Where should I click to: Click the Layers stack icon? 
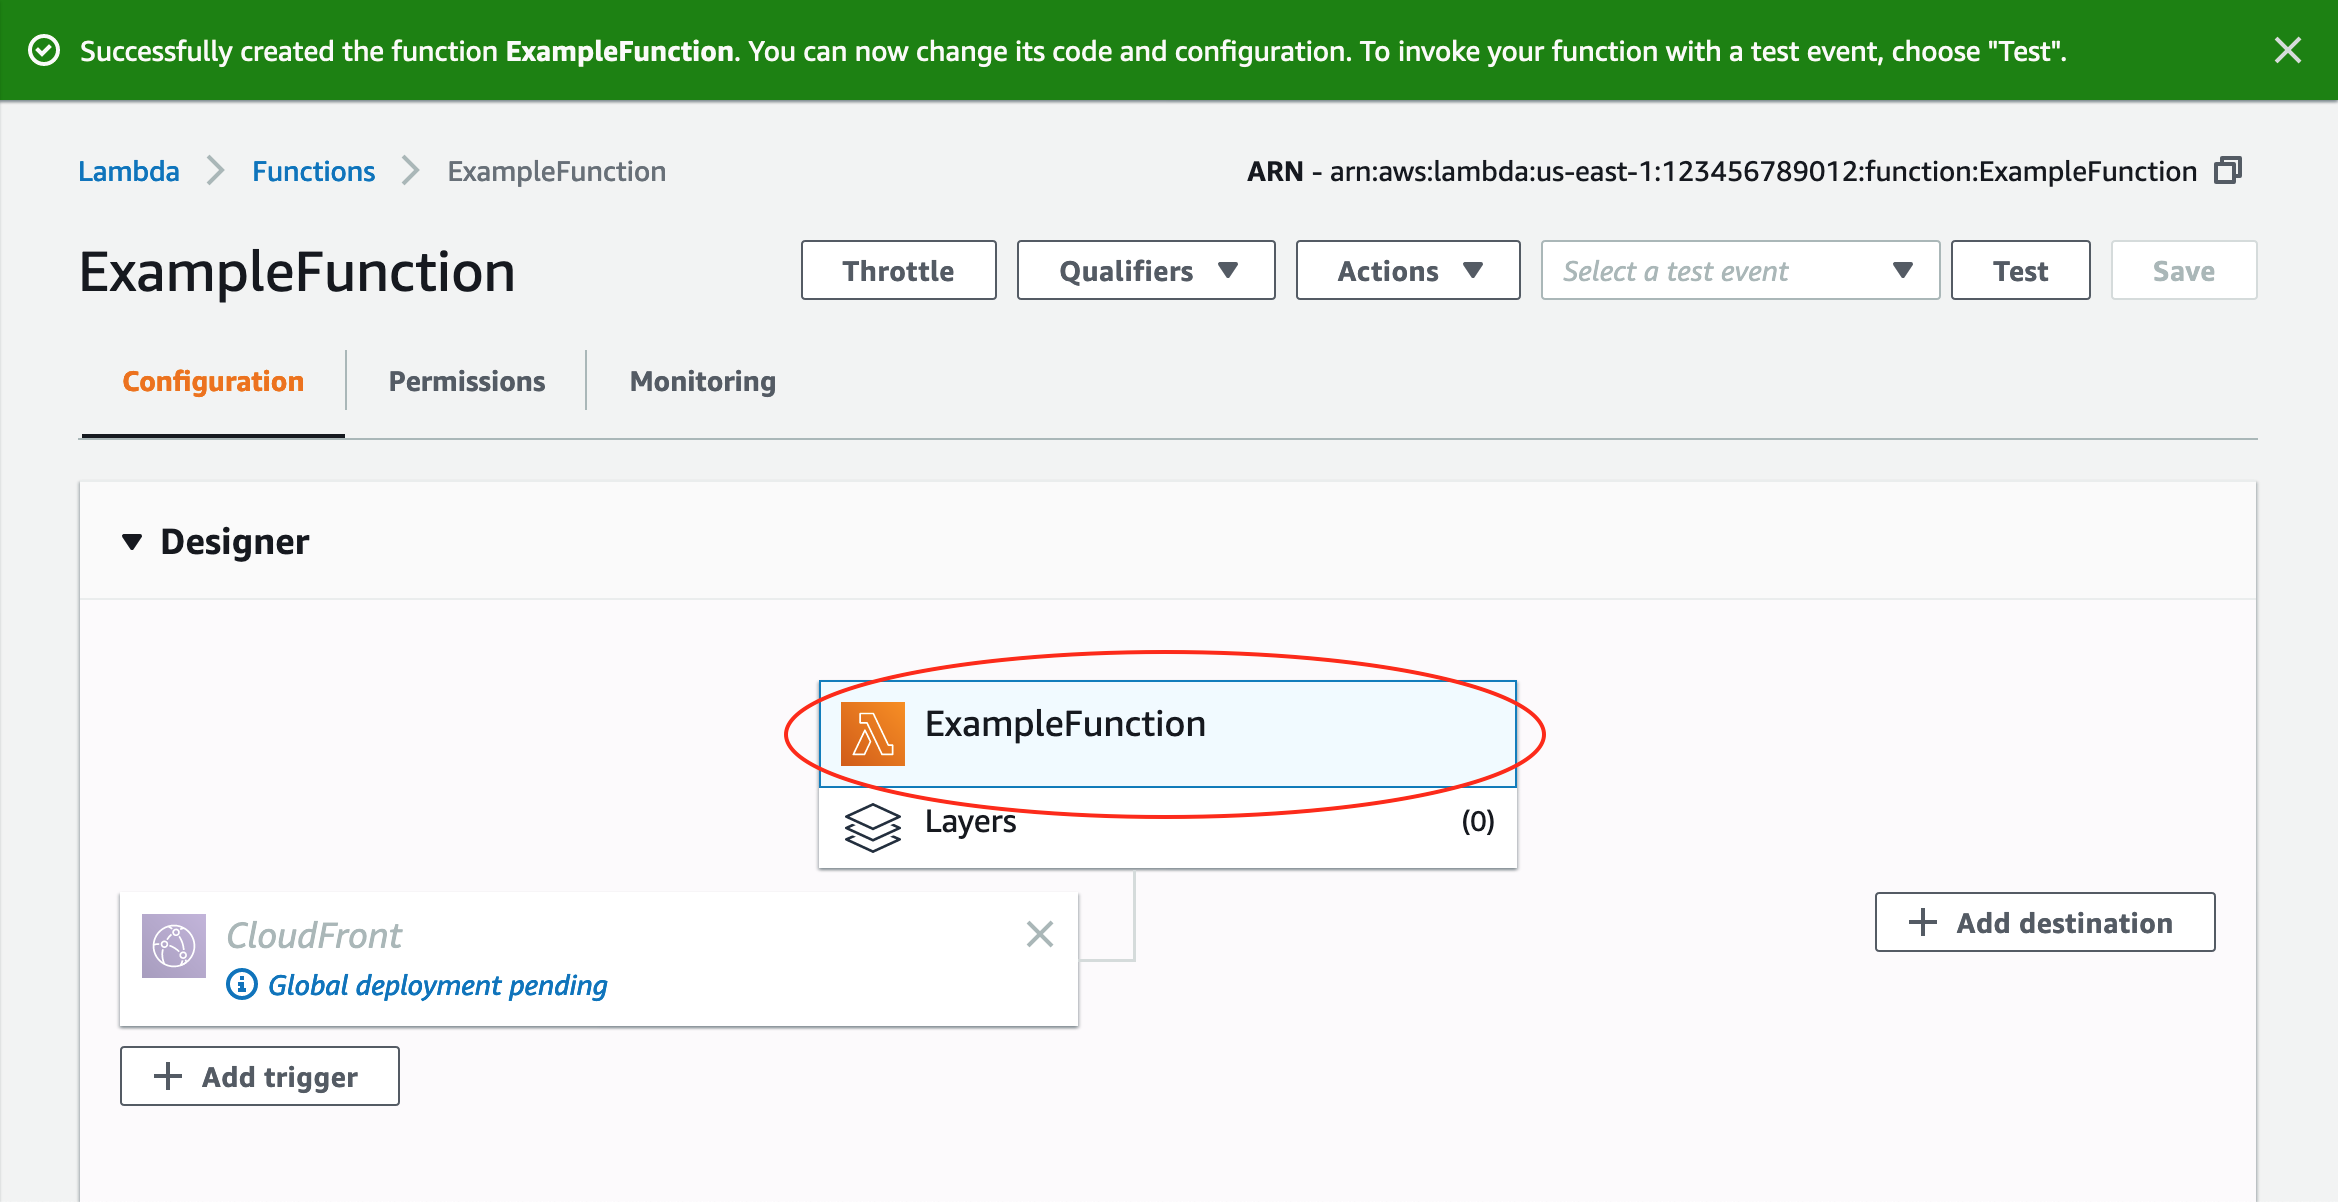click(x=872, y=827)
